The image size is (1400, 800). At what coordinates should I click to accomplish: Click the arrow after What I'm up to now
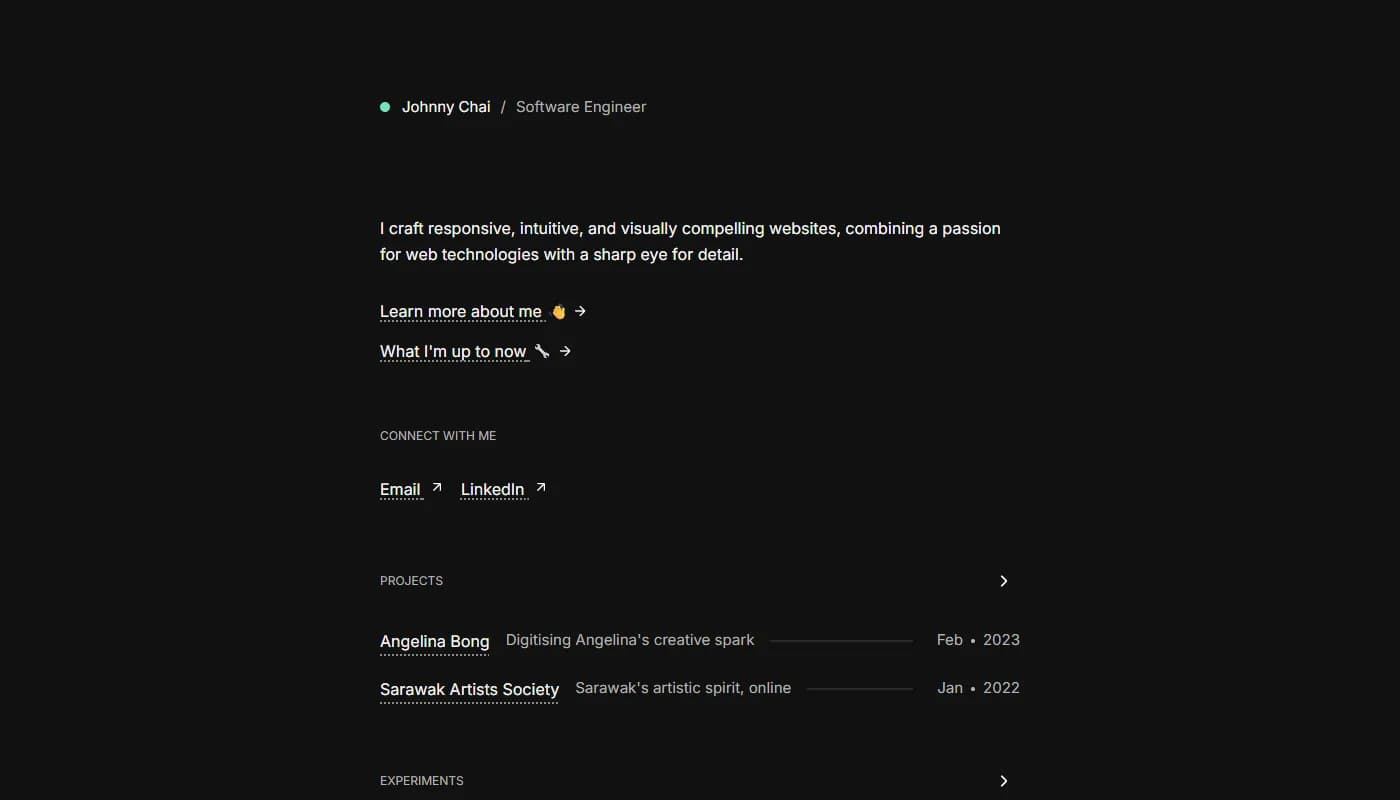(x=565, y=351)
